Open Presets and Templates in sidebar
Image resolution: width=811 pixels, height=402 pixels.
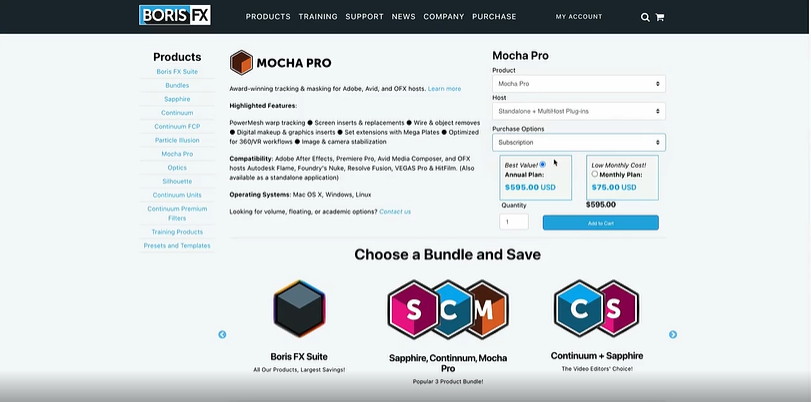177,246
